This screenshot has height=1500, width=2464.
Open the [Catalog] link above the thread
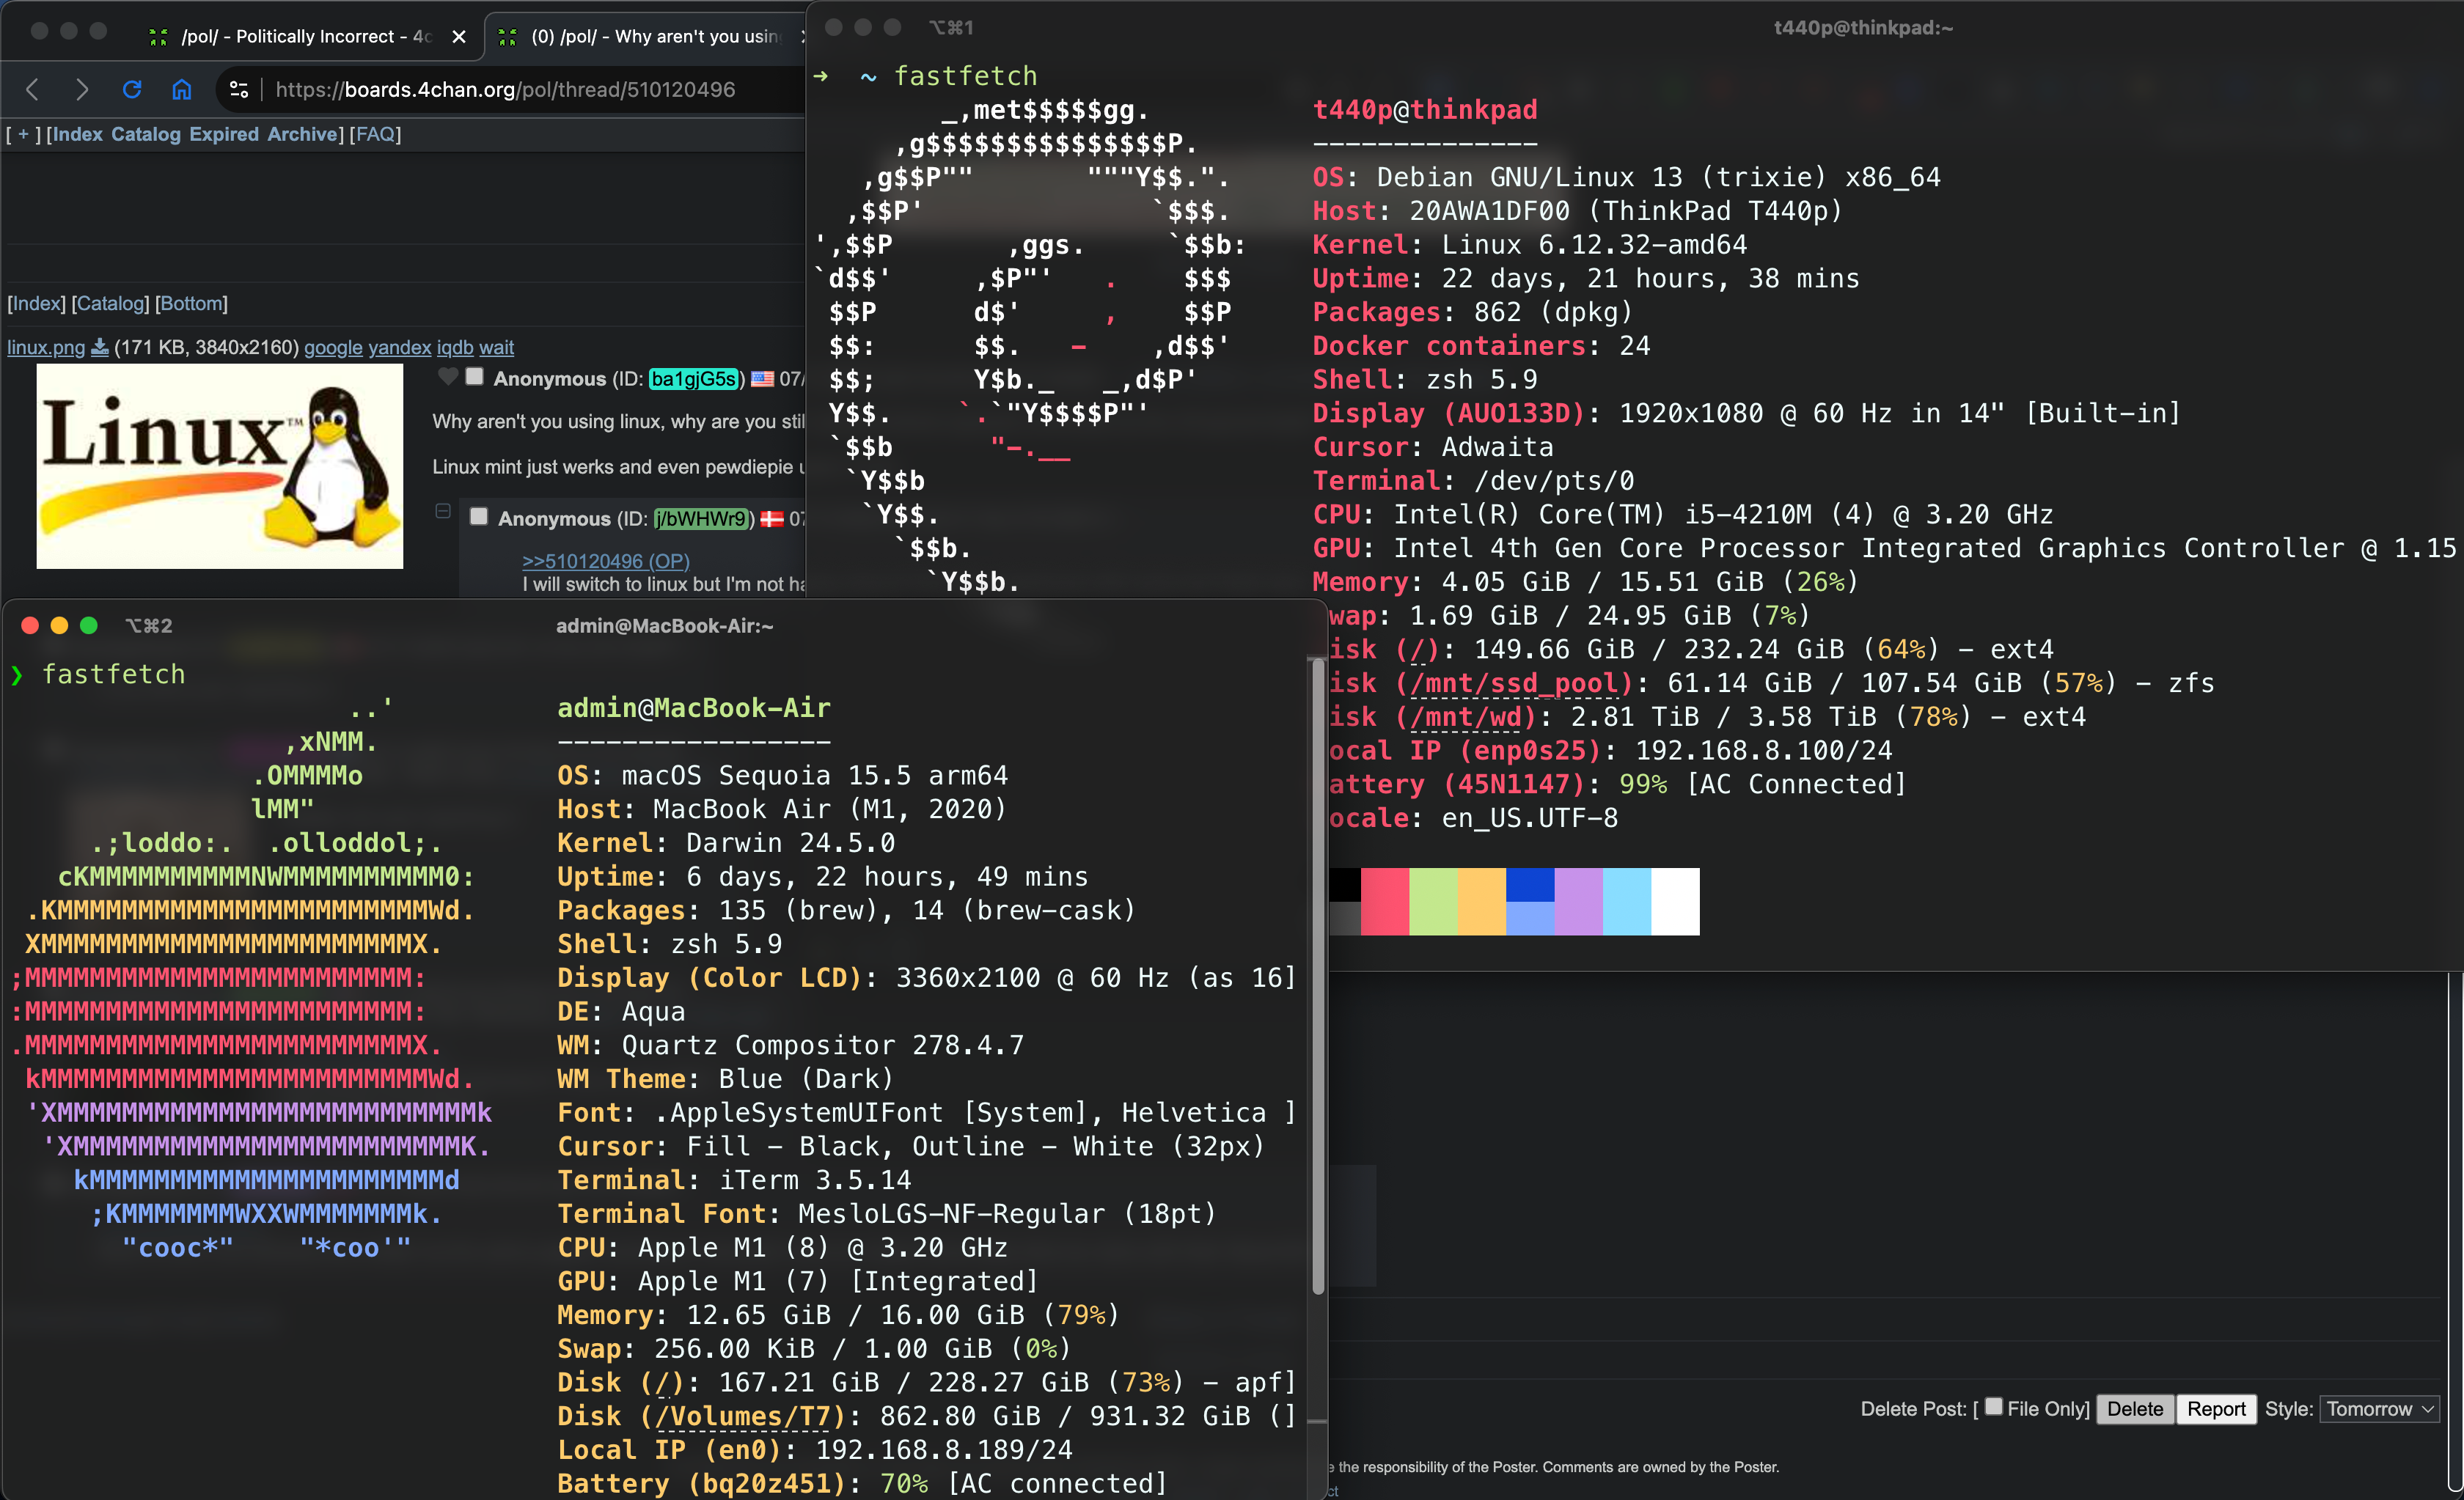(x=110, y=303)
